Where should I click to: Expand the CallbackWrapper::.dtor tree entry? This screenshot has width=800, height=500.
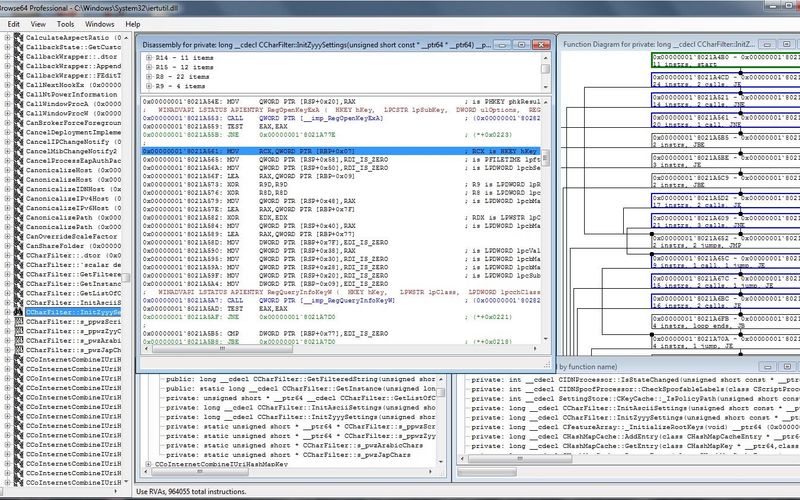(6, 58)
